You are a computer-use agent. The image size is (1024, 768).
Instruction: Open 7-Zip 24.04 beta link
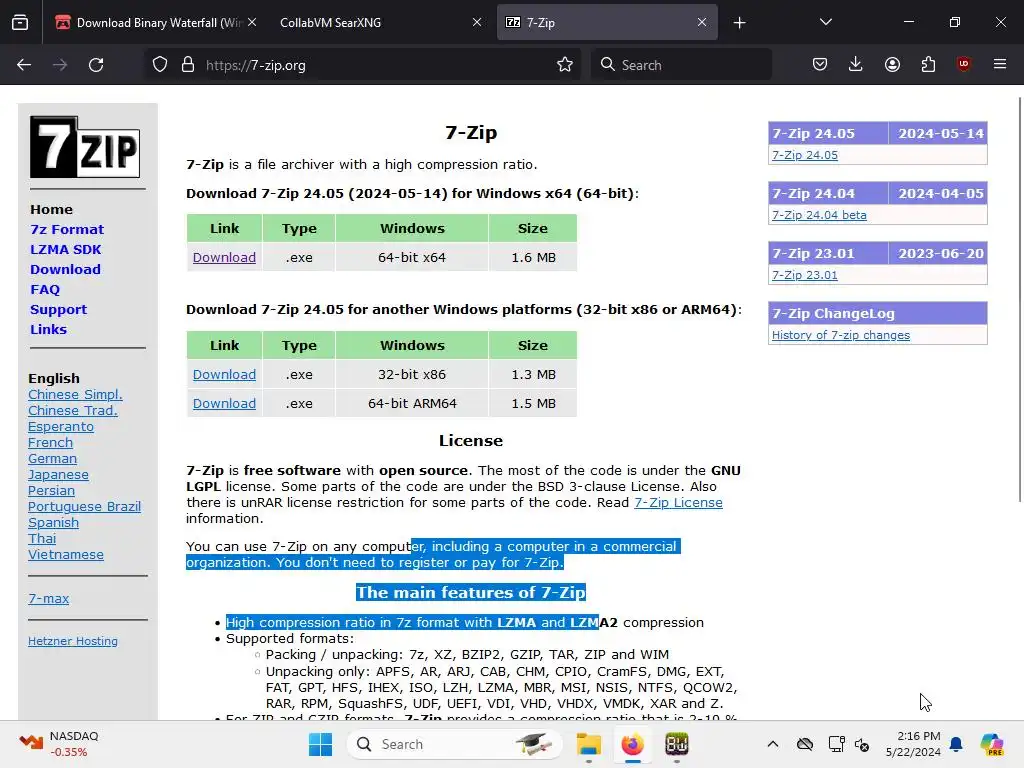819,216
